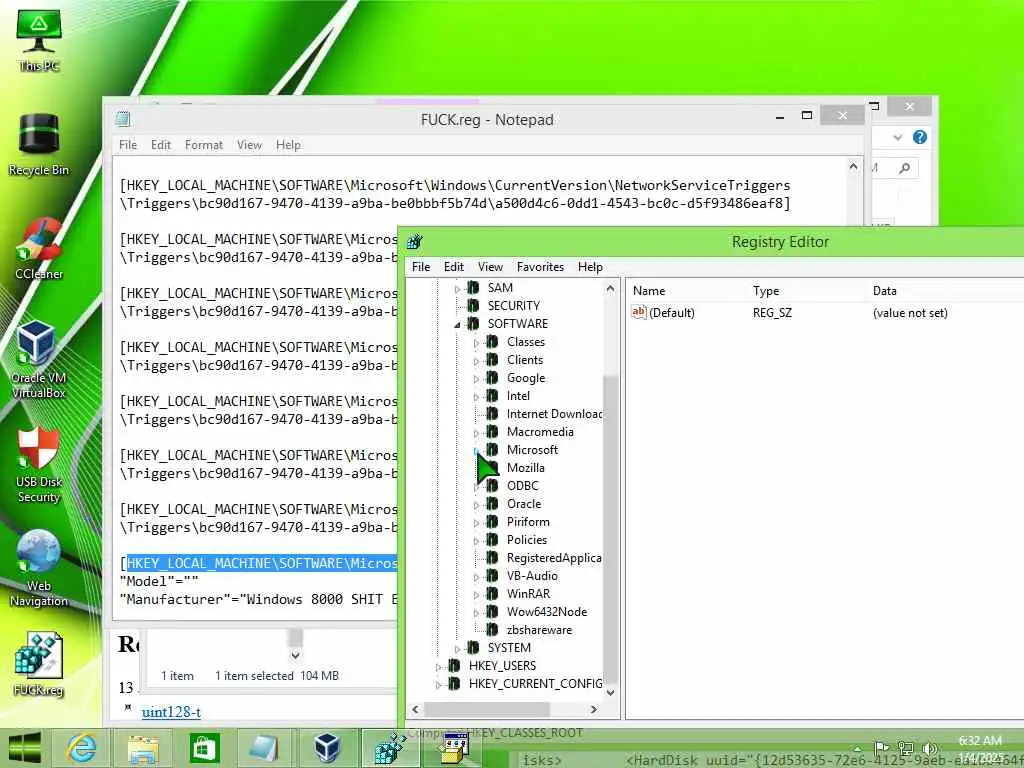
Task: Open Internet Explorer from the taskbar
Action: [83, 748]
